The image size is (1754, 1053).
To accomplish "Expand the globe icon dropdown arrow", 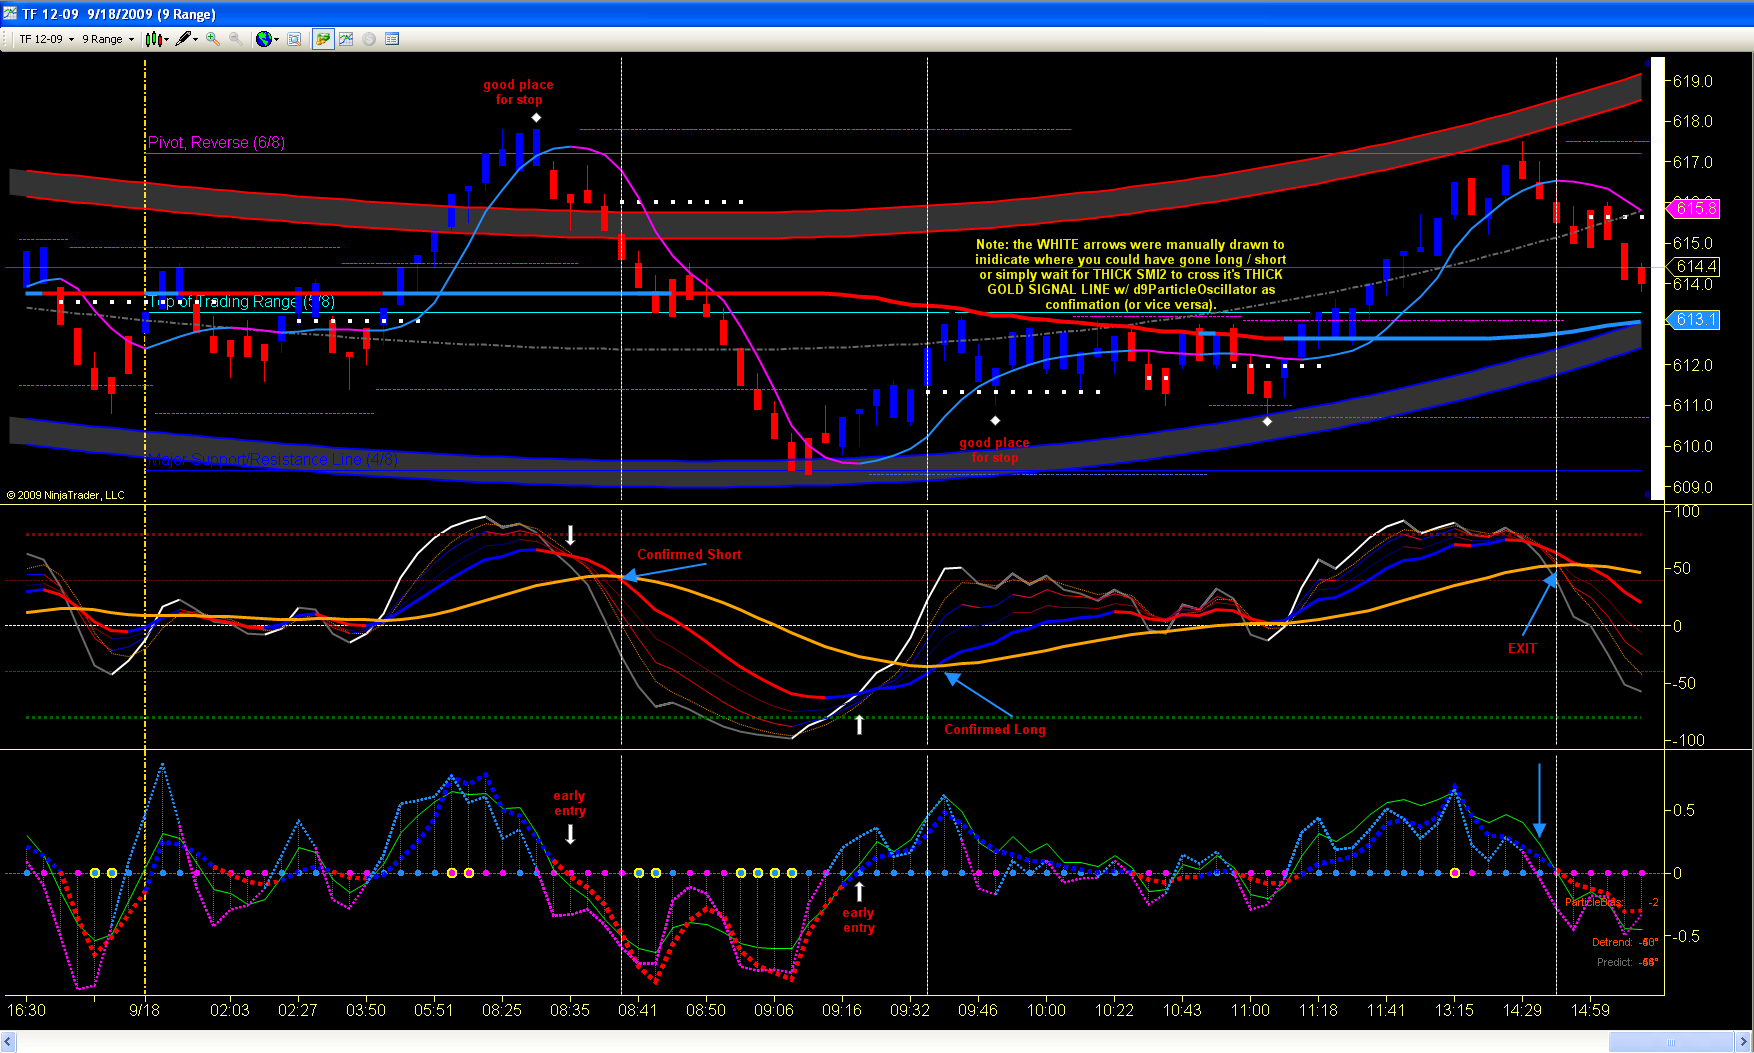I will [x=276, y=39].
